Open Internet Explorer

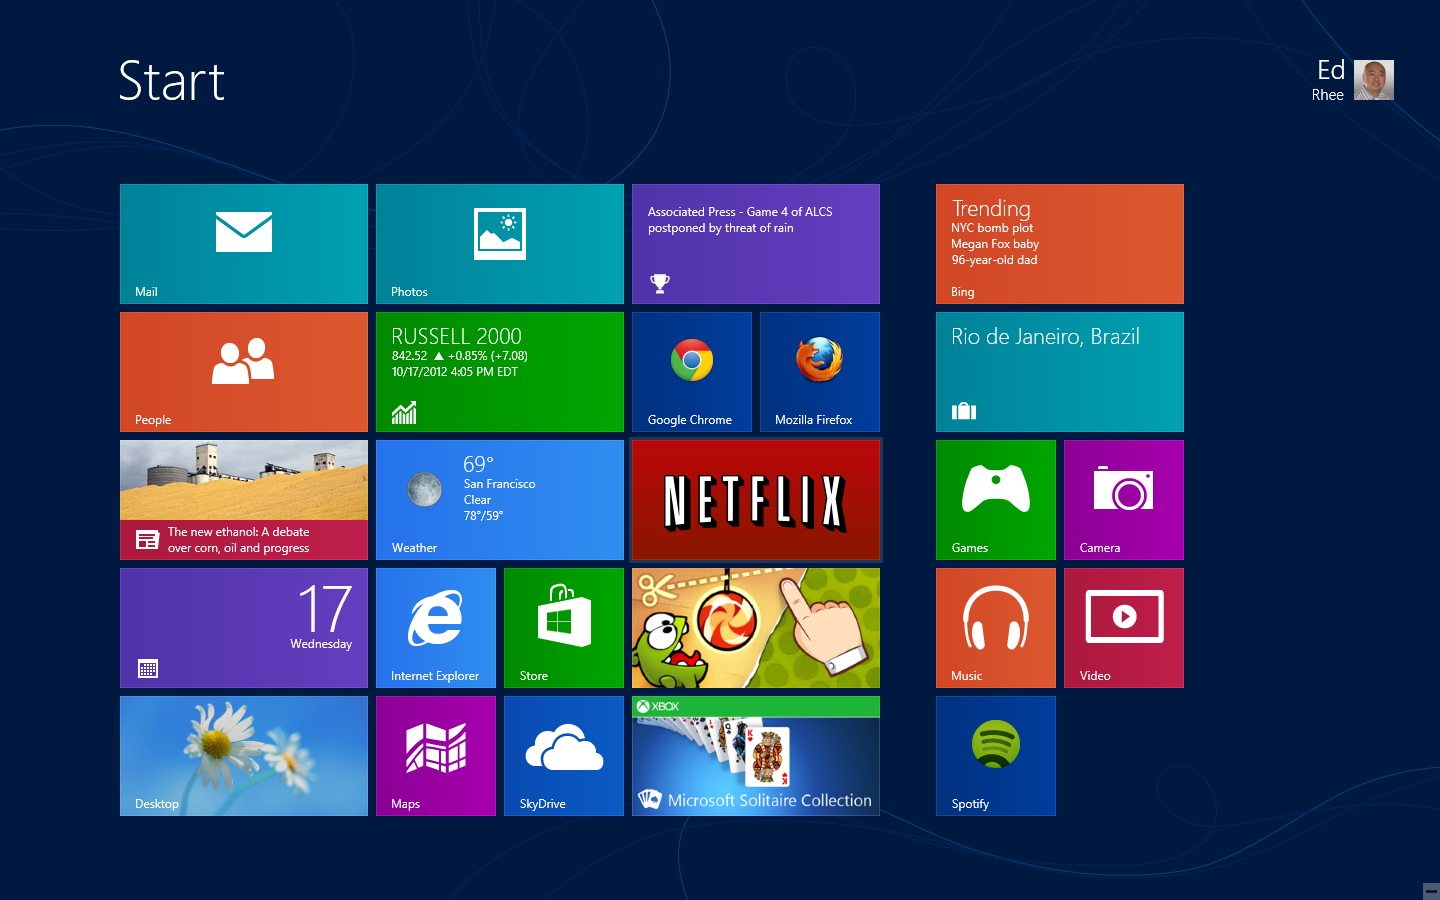[x=436, y=627]
